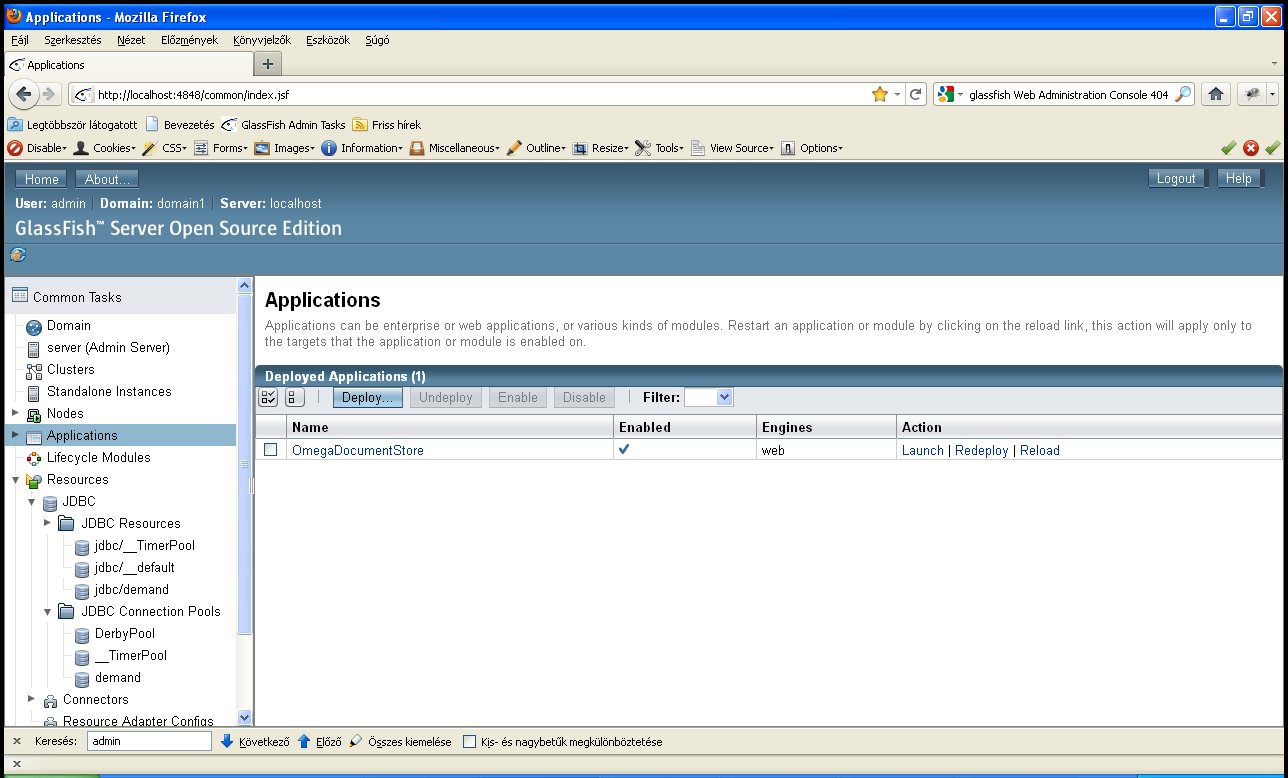This screenshot has width=1288, height=778.
Task: Open the Eszközök menu
Action: click(327, 40)
